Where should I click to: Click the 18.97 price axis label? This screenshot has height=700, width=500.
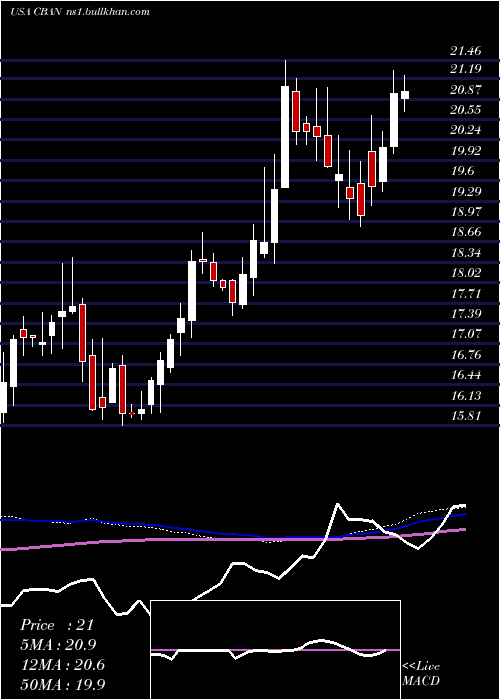click(x=466, y=212)
